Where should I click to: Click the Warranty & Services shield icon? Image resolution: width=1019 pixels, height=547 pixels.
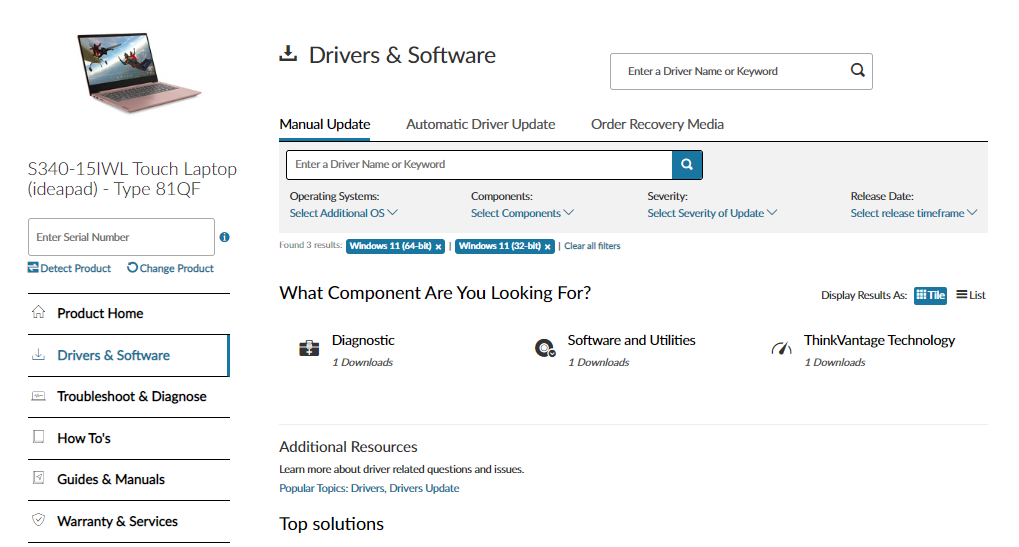pos(38,520)
